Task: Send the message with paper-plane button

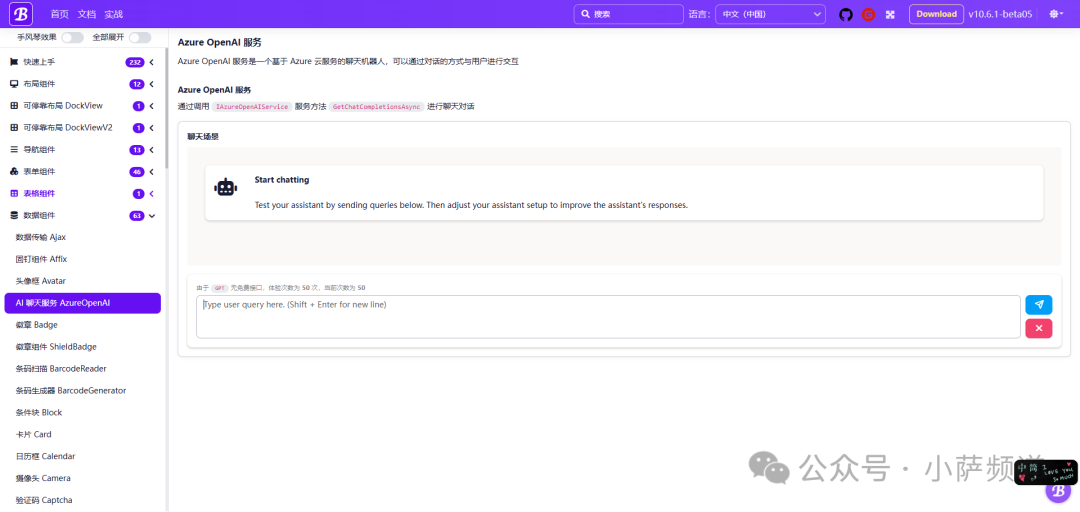Action: pos(1039,305)
